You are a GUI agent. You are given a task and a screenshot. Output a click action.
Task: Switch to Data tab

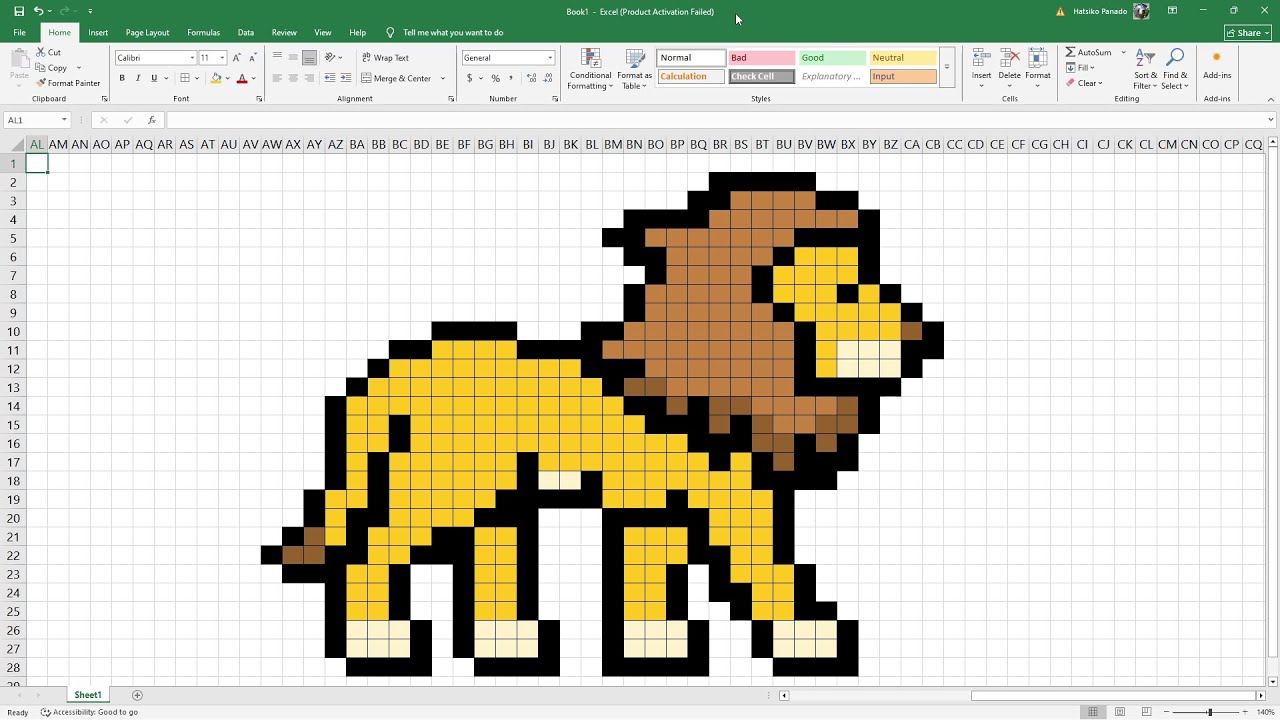point(246,33)
